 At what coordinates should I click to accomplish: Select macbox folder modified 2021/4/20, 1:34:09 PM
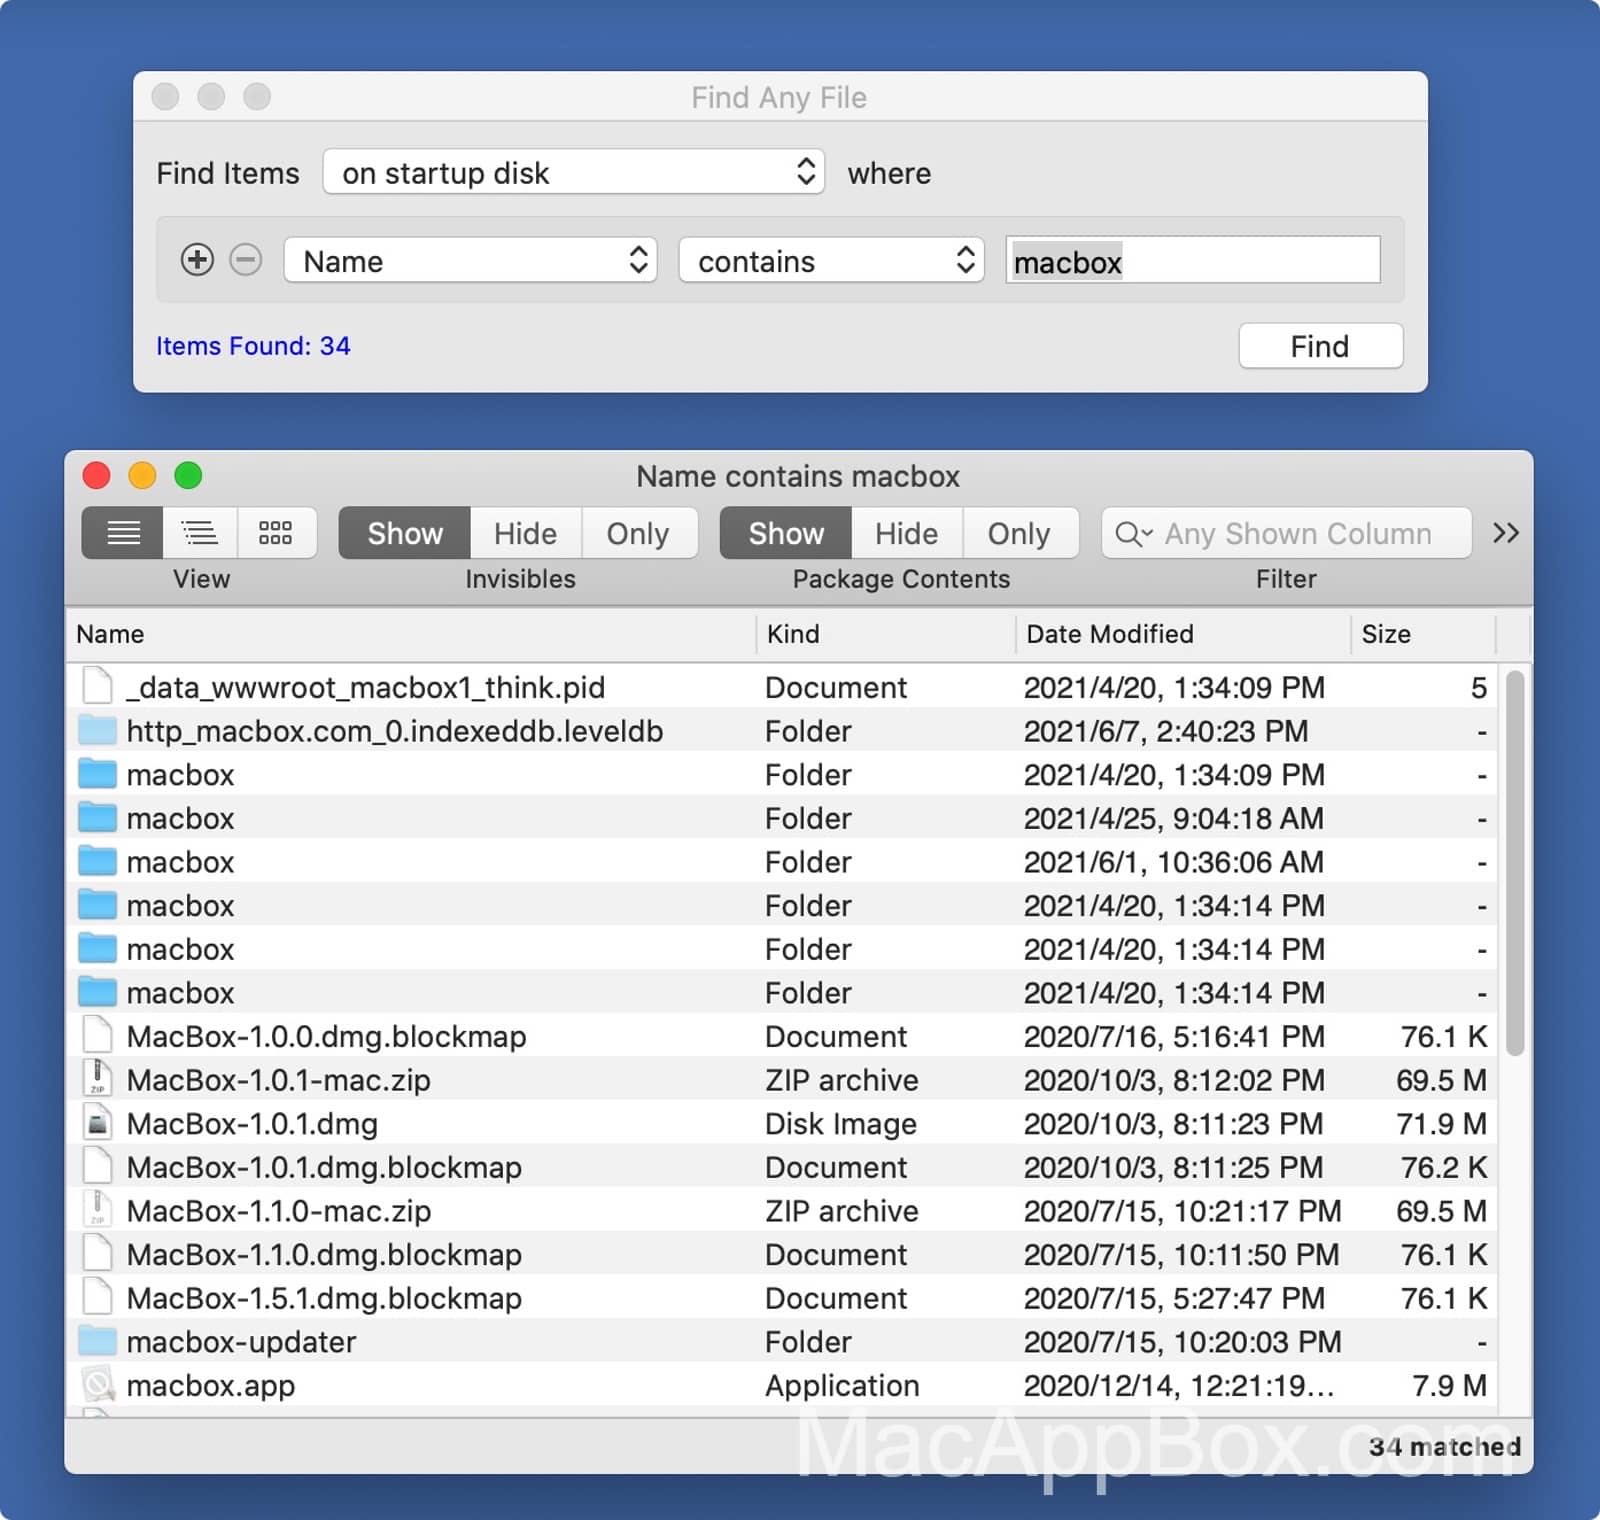pos(782,774)
